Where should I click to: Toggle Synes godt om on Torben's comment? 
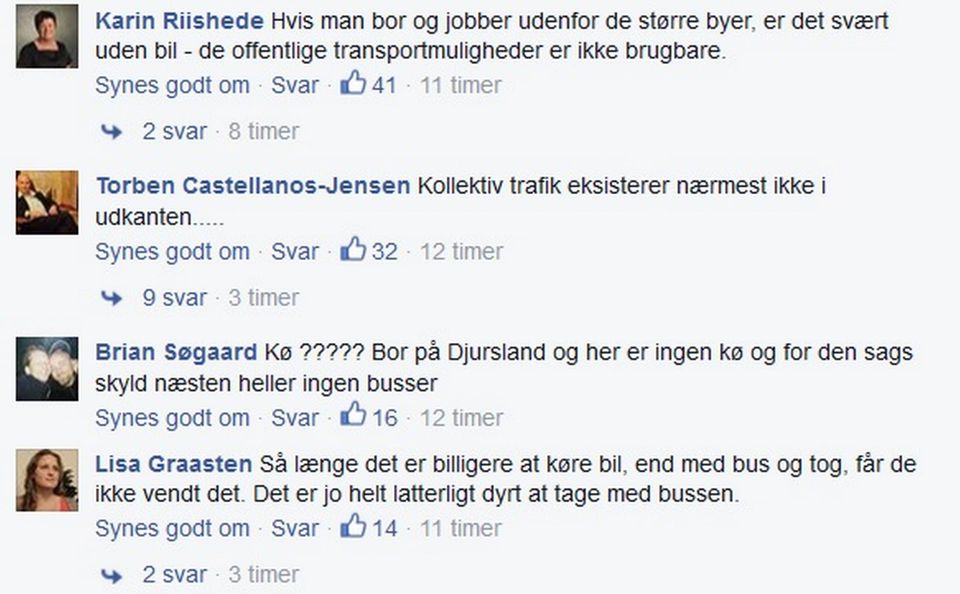click(x=172, y=251)
